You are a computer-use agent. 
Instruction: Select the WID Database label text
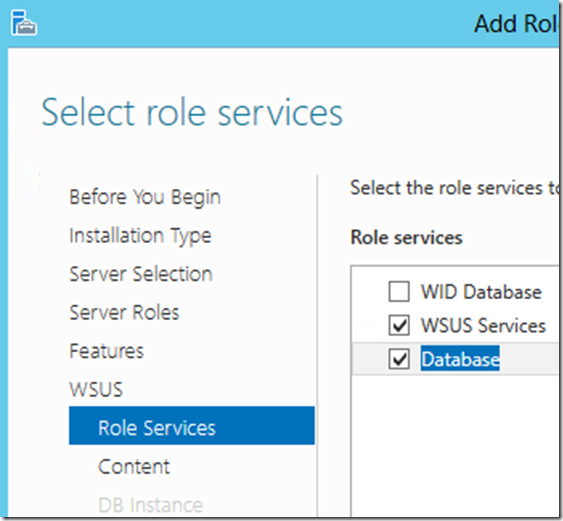pyautogui.click(x=481, y=292)
